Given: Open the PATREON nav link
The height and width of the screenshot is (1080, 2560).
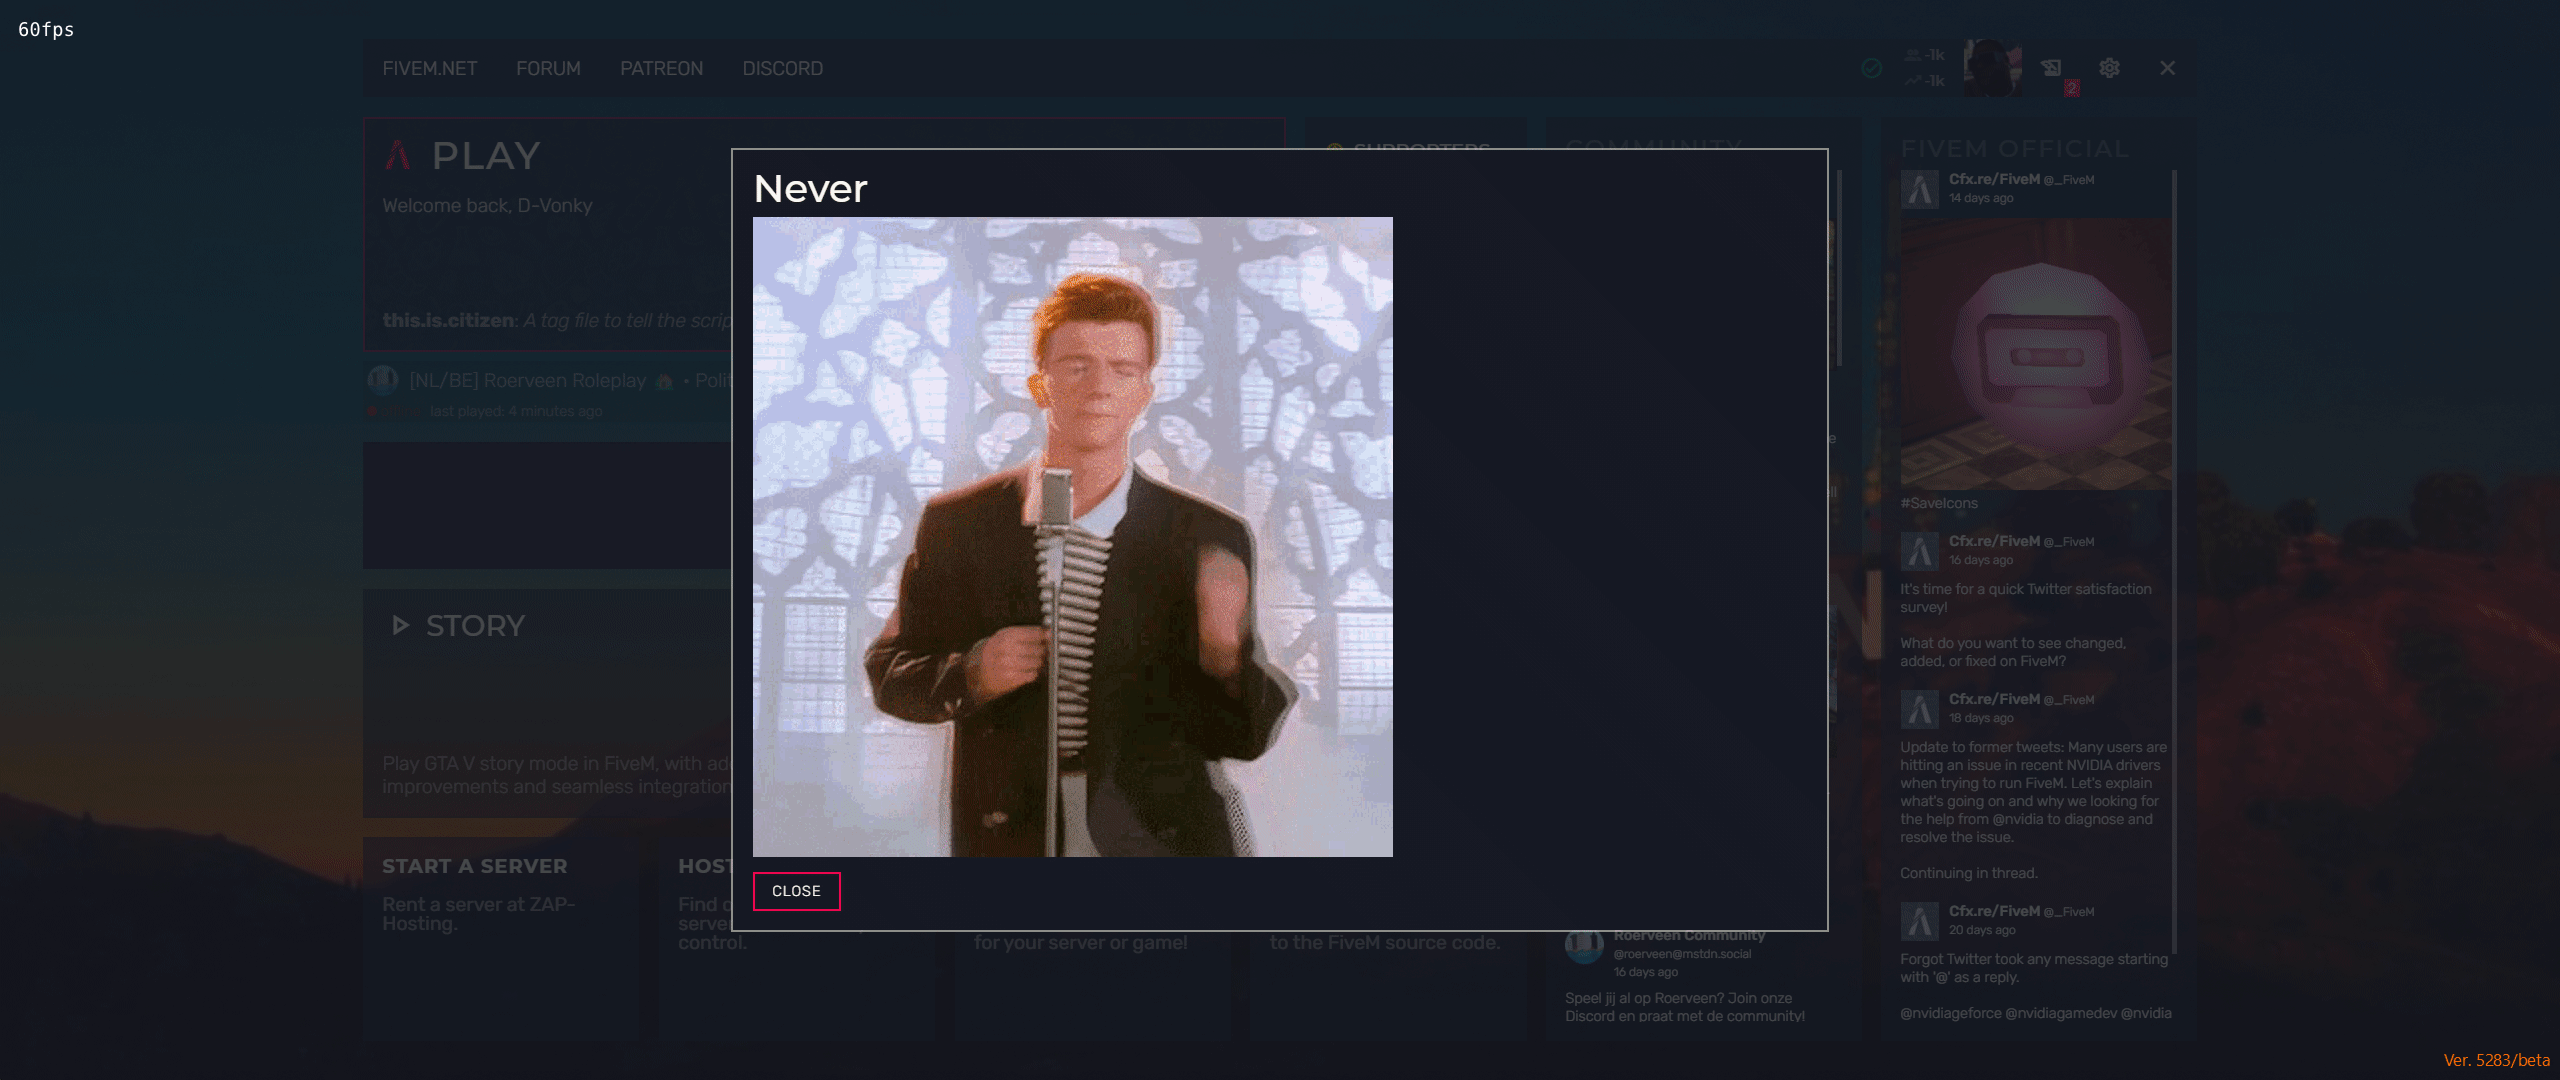Looking at the screenshot, I should [x=661, y=69].
